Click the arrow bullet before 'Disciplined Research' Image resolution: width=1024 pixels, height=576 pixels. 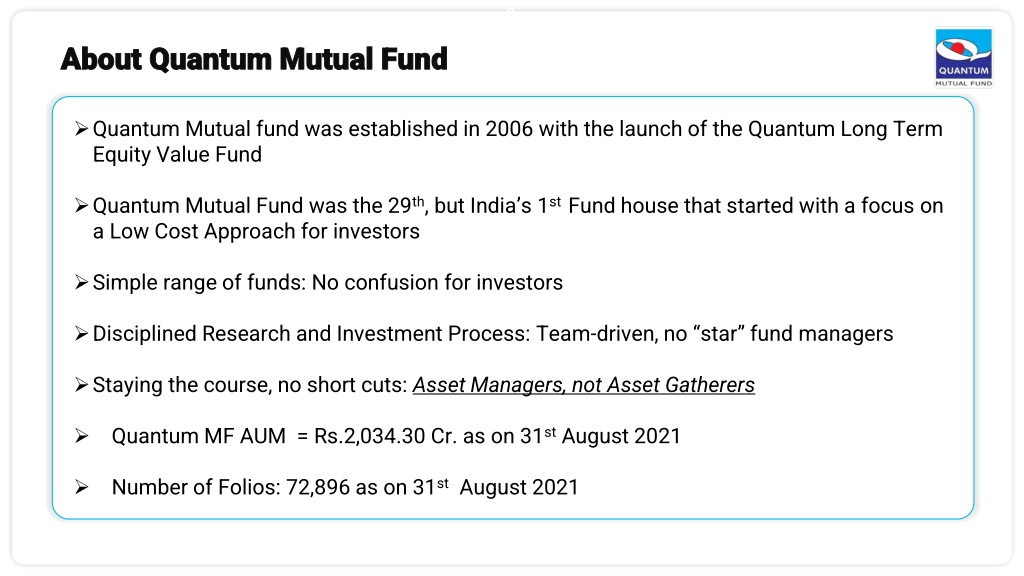click(x=81, y=334)
